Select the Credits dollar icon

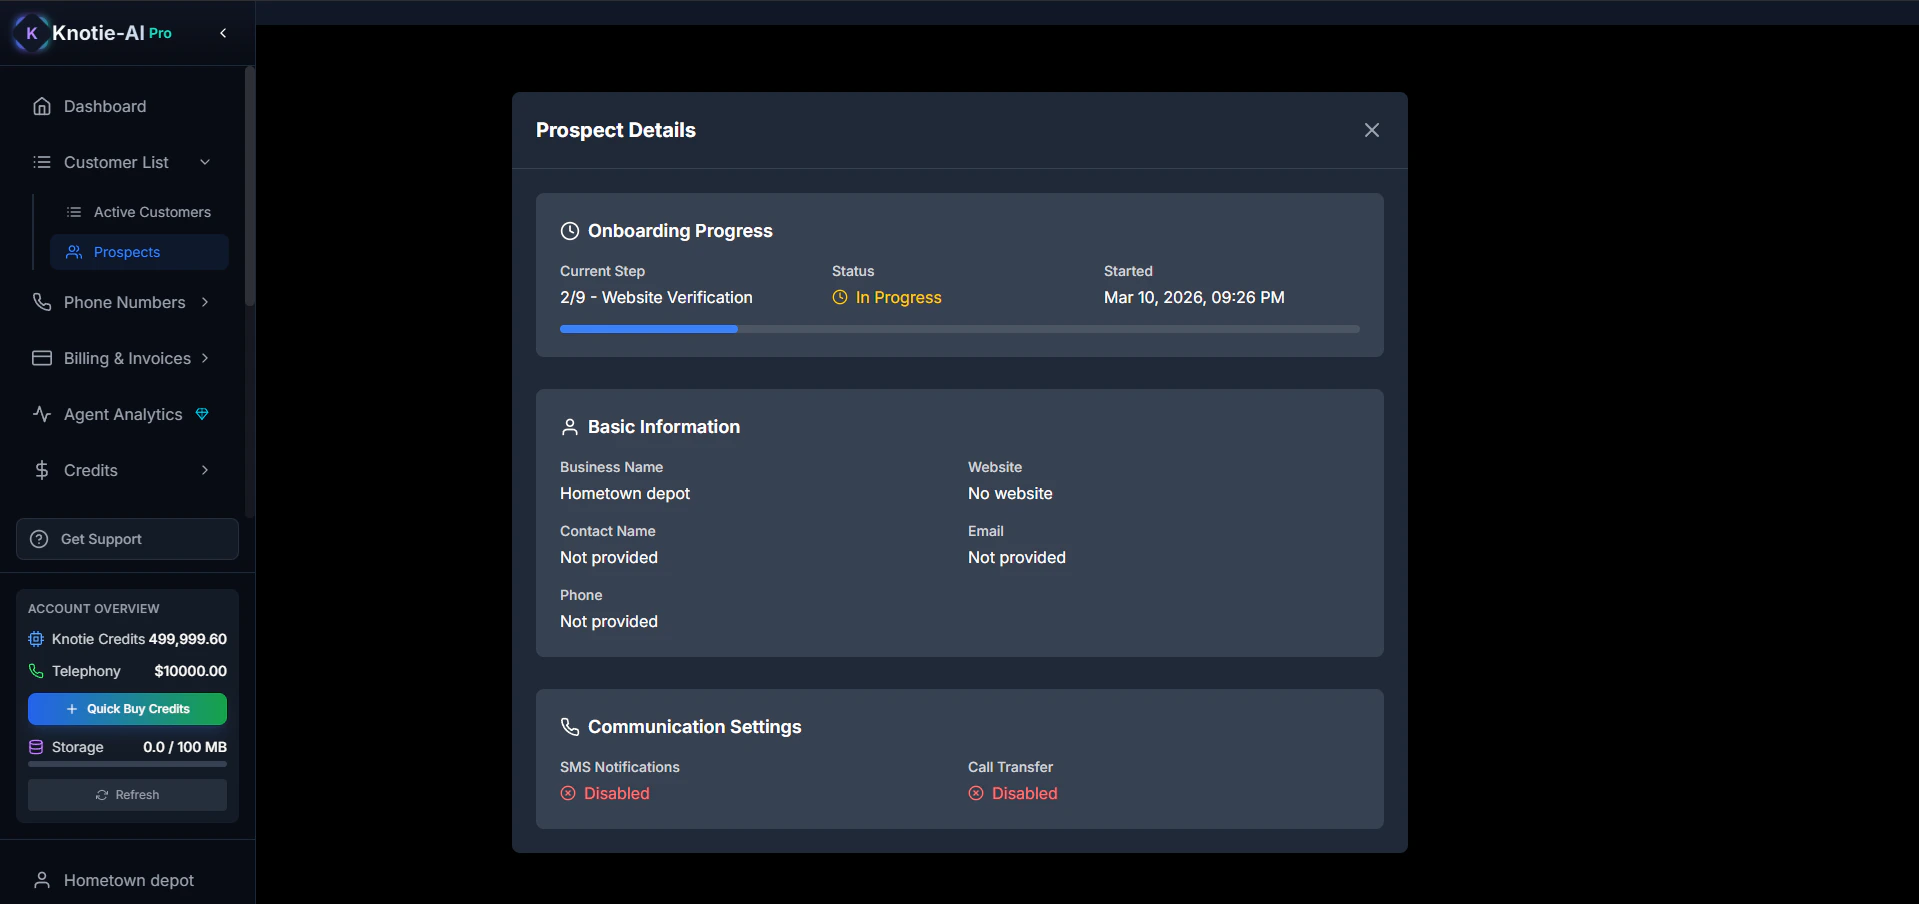click(x=41, y=470)
